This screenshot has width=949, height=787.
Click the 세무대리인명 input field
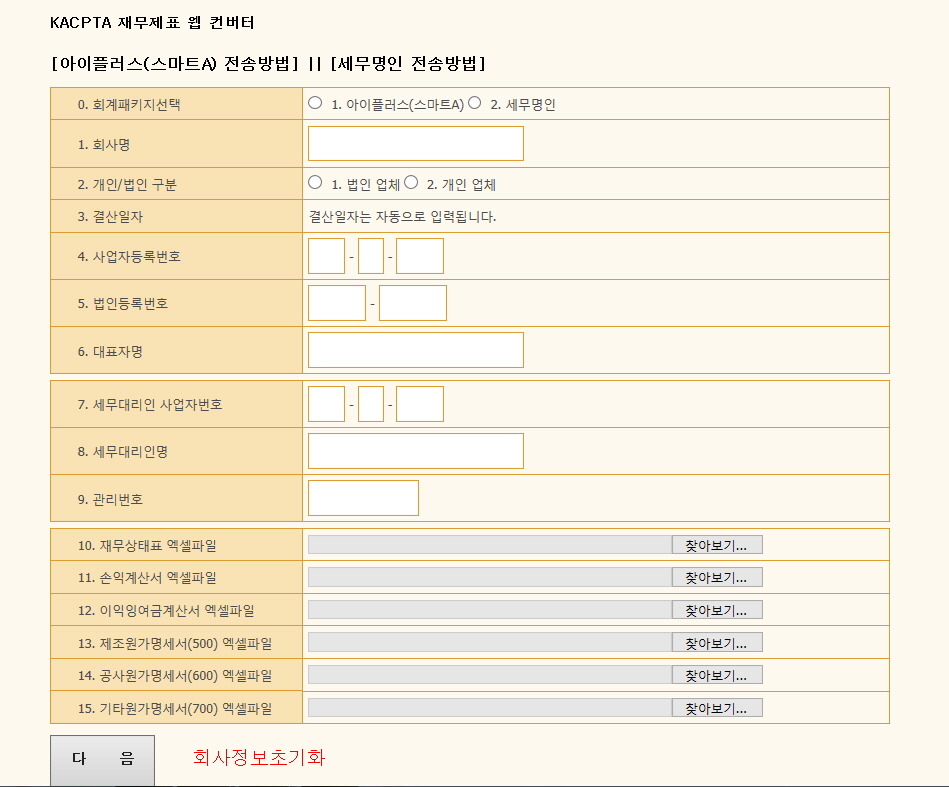pos(416,451)
